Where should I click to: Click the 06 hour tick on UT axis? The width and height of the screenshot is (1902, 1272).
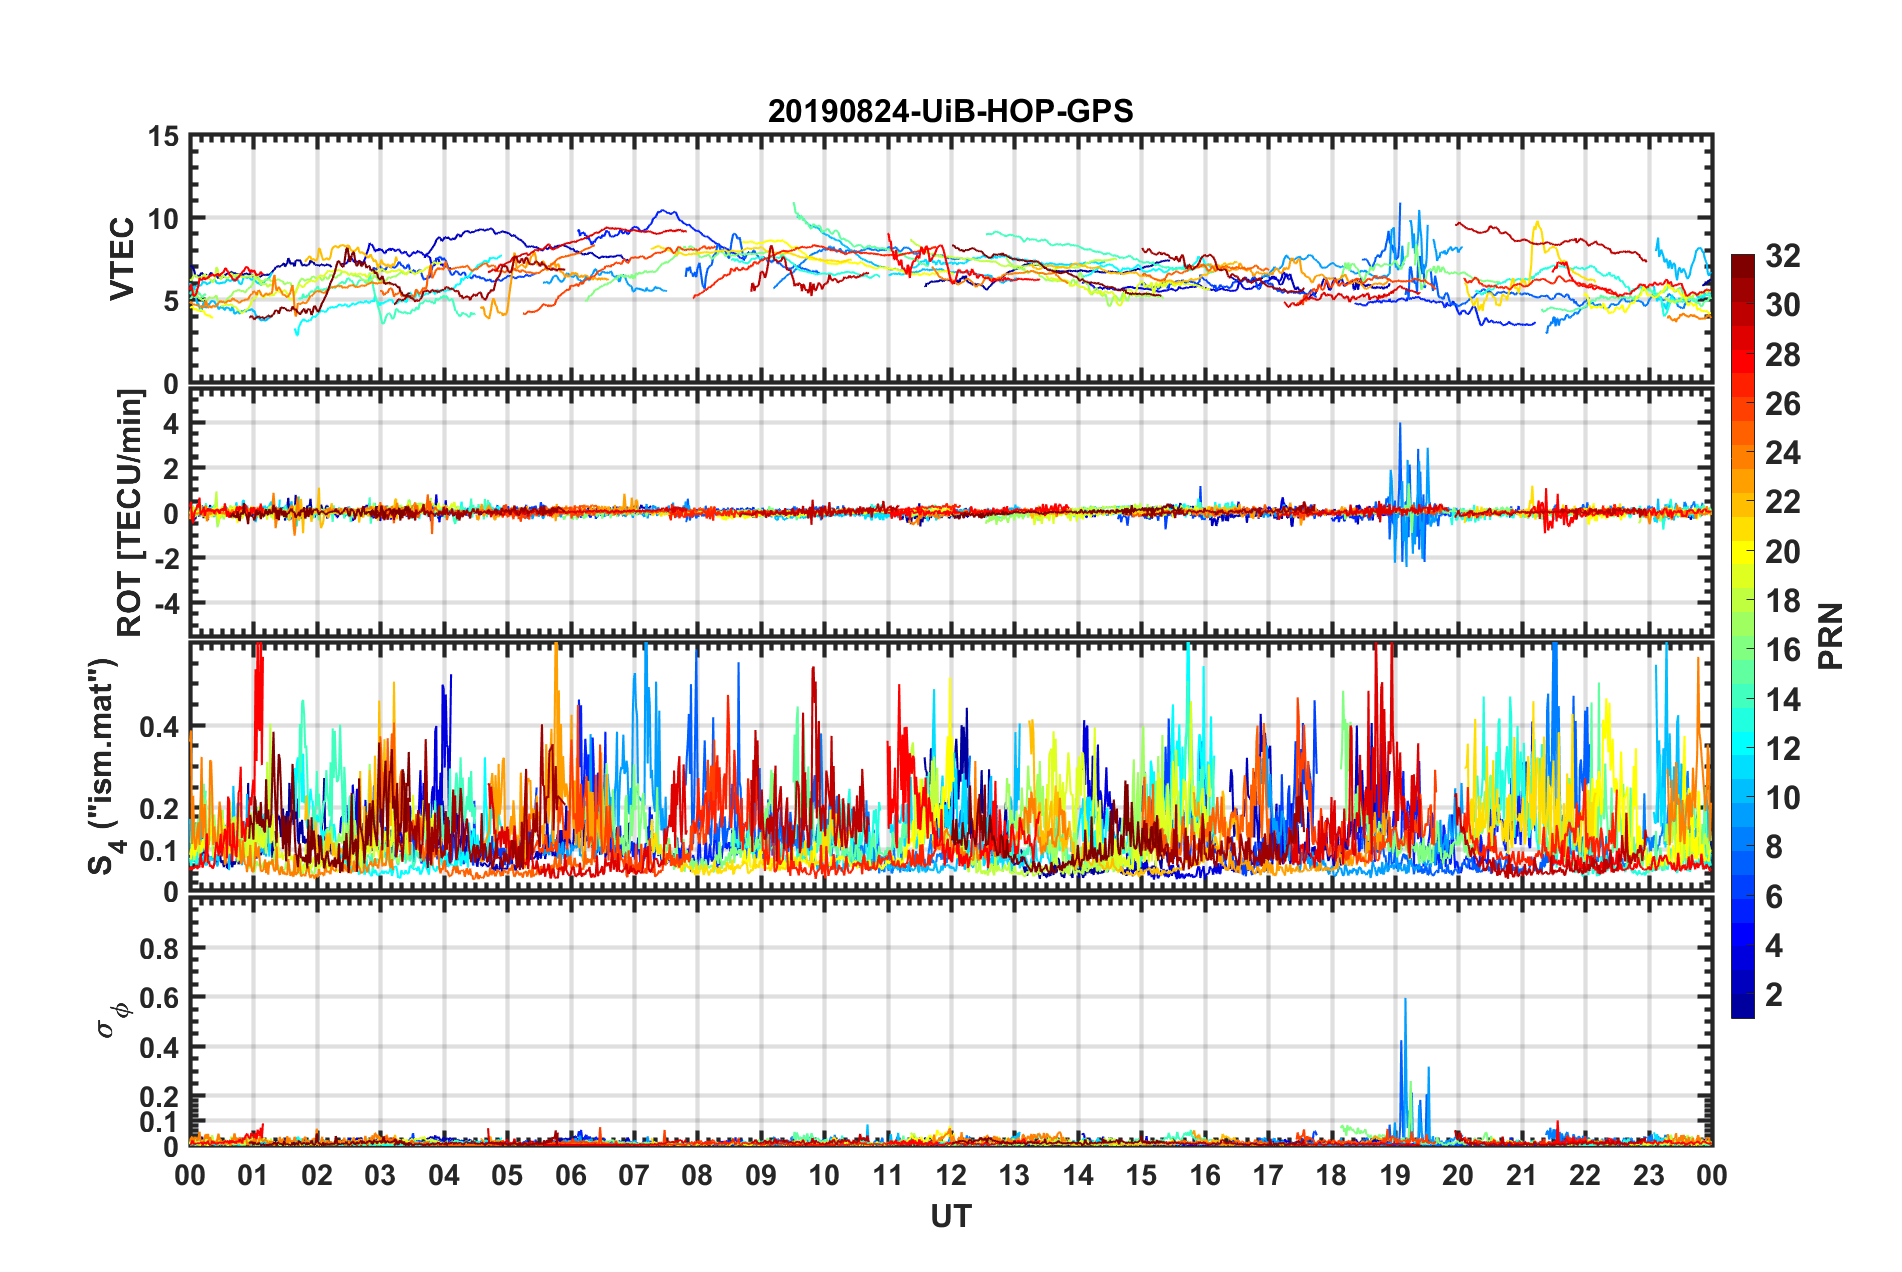pos(570,1175)
